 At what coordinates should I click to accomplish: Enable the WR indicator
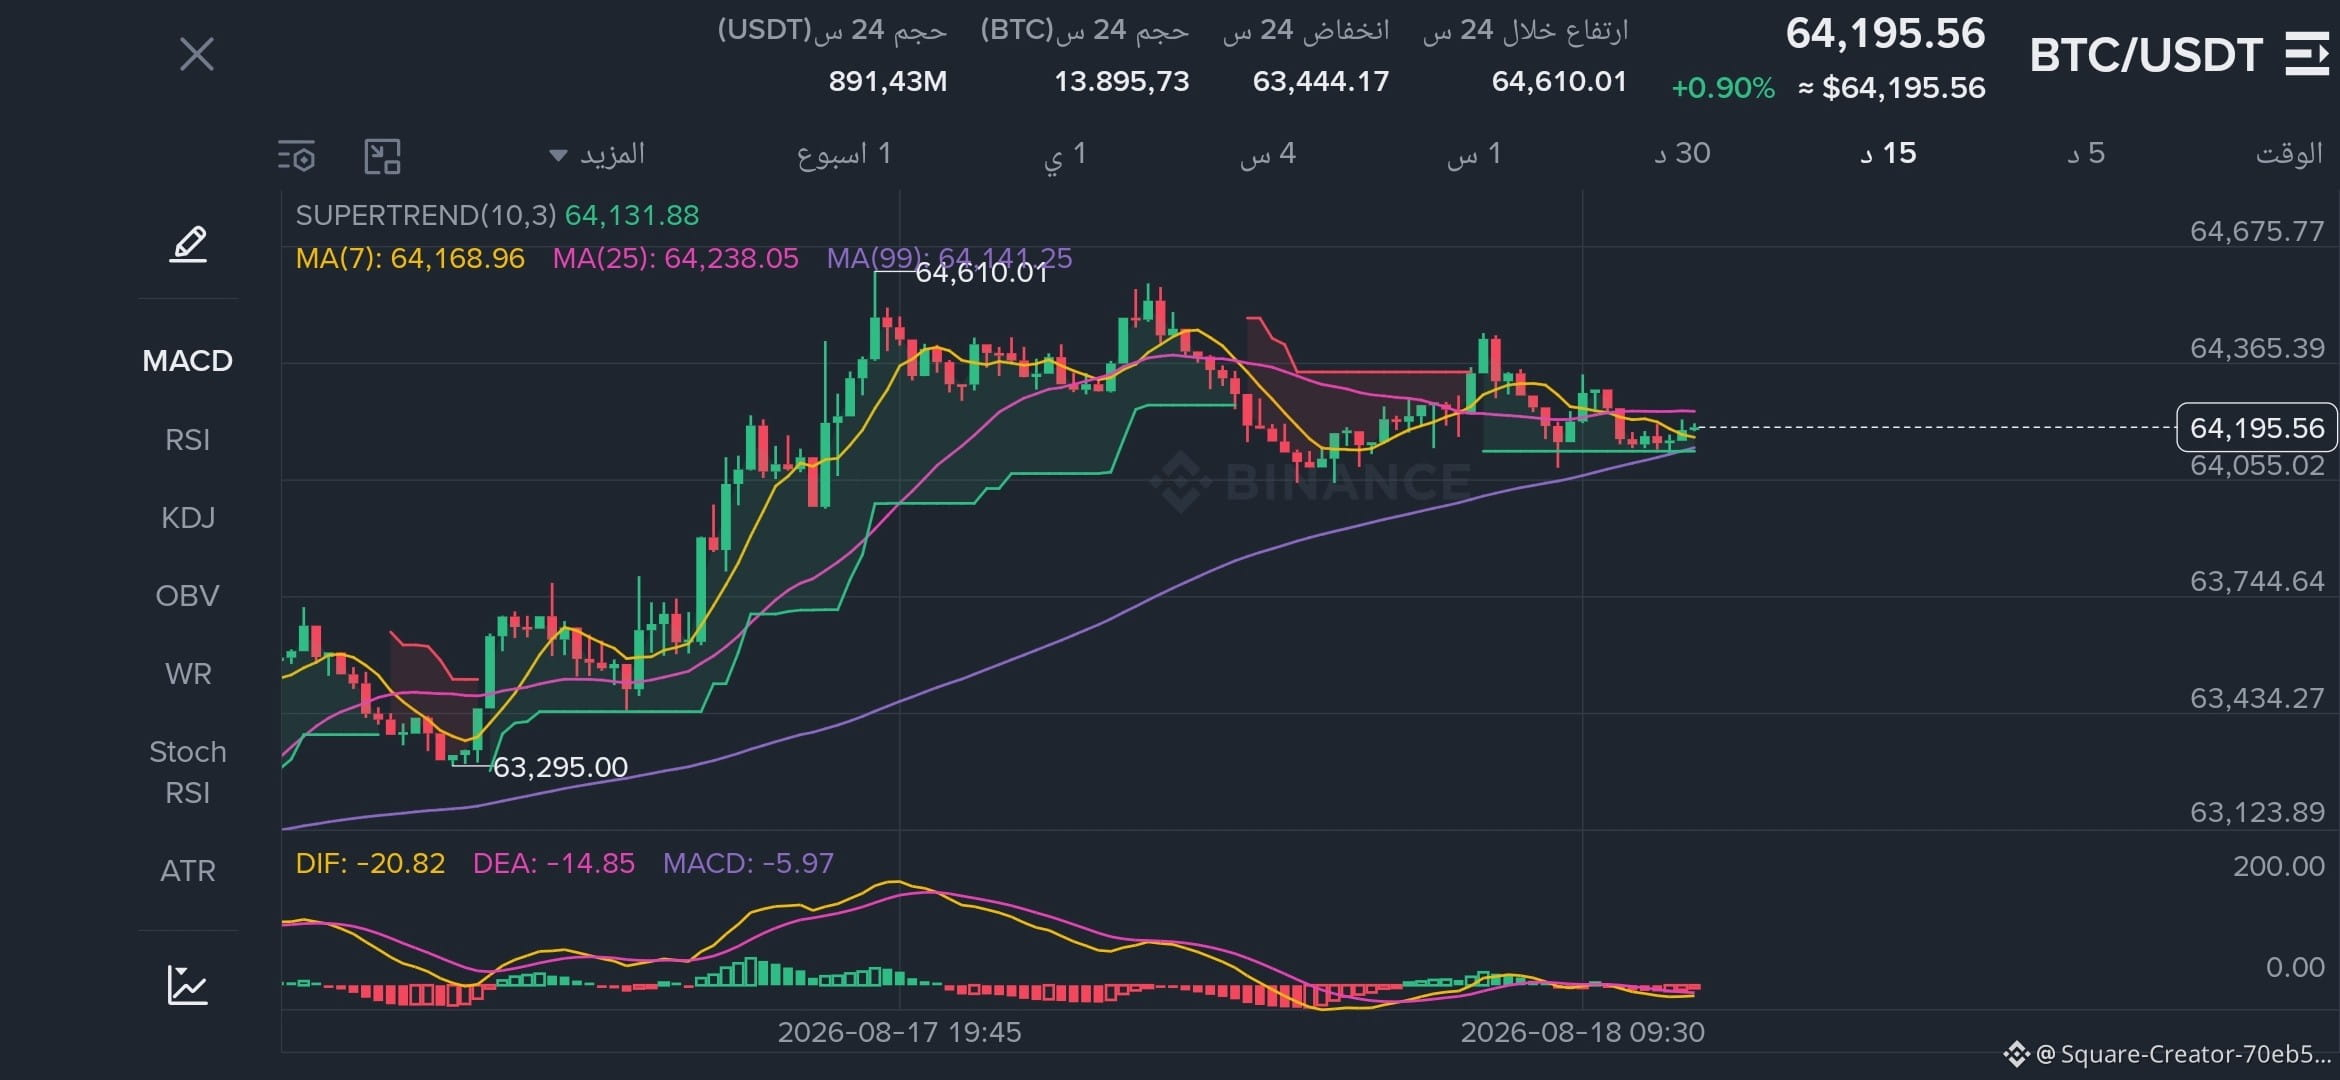(x=188, y=674)
